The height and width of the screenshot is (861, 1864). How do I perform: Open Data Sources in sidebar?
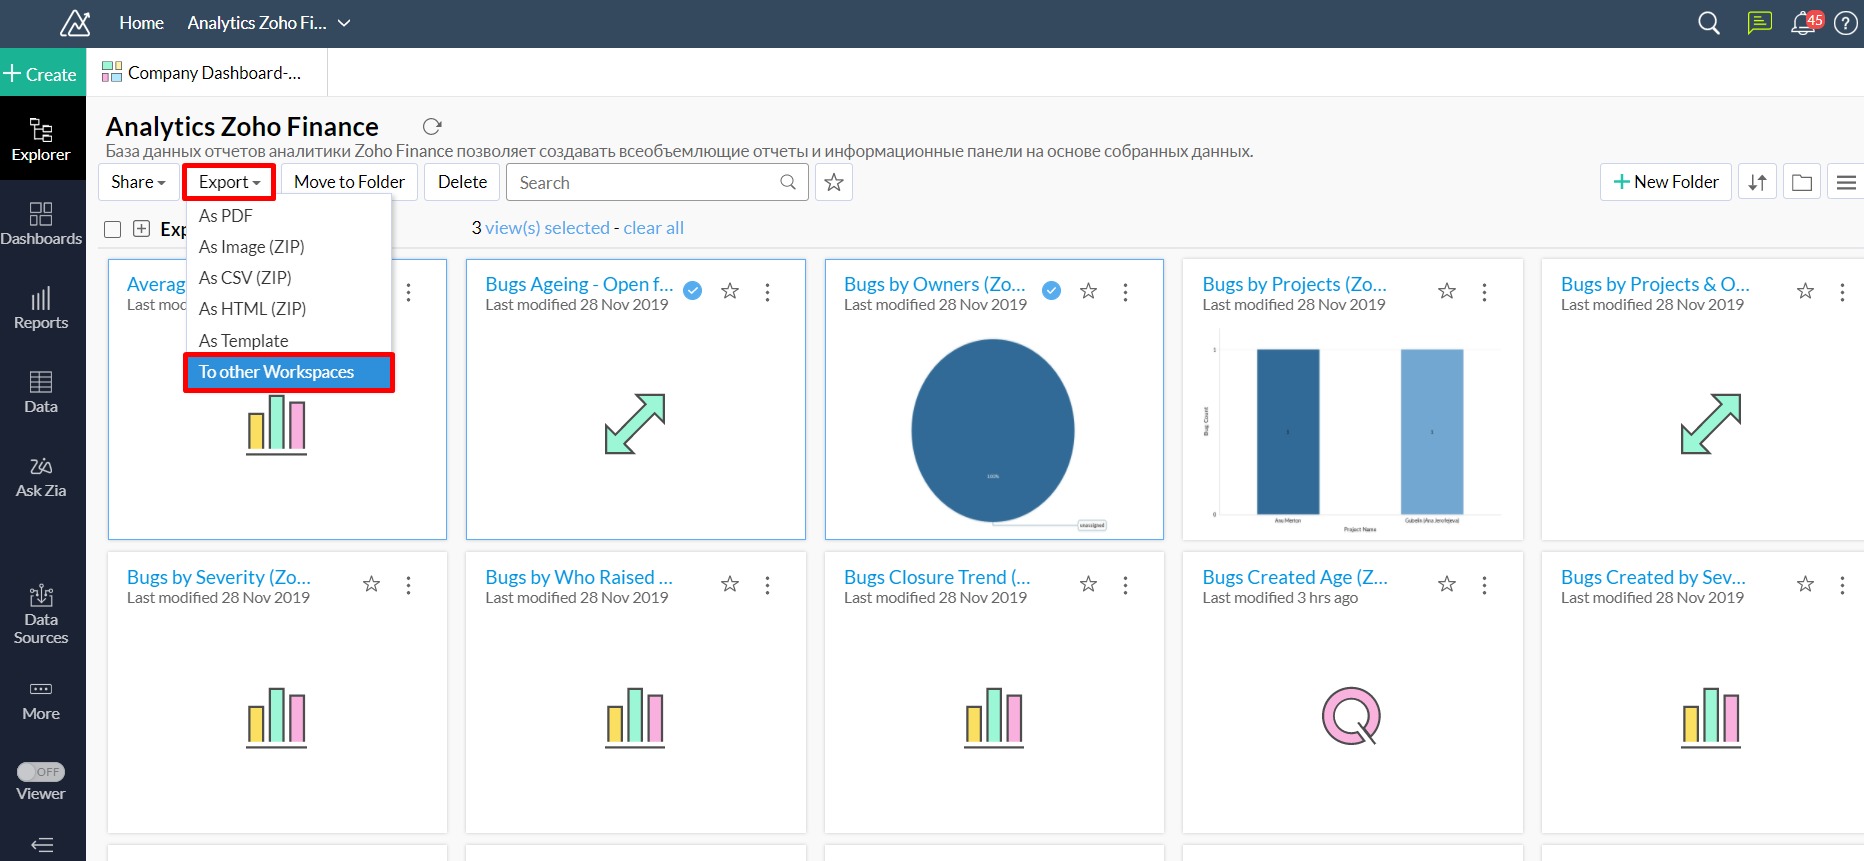41,614
